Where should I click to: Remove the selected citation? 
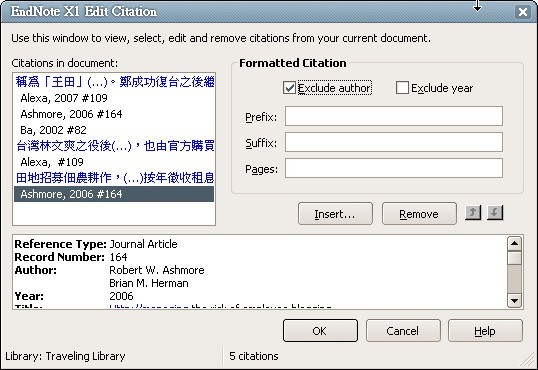pyautogui.click(x=419, y=214)
